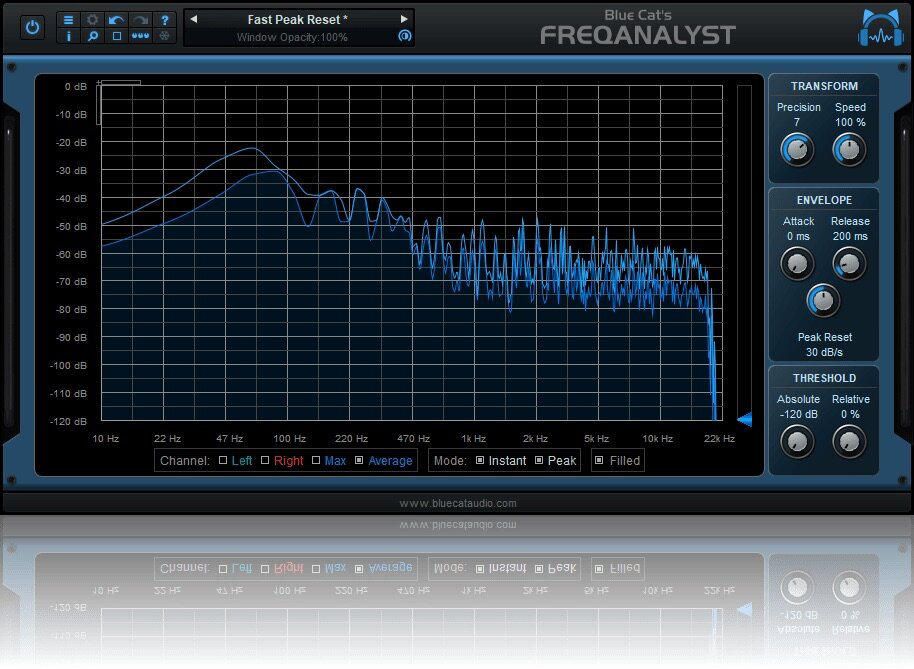Viewport: 914px width, 669px height.
Task: Toggle the plugin power bypass button
Action: pyautogui.click(x=33, y=27)
